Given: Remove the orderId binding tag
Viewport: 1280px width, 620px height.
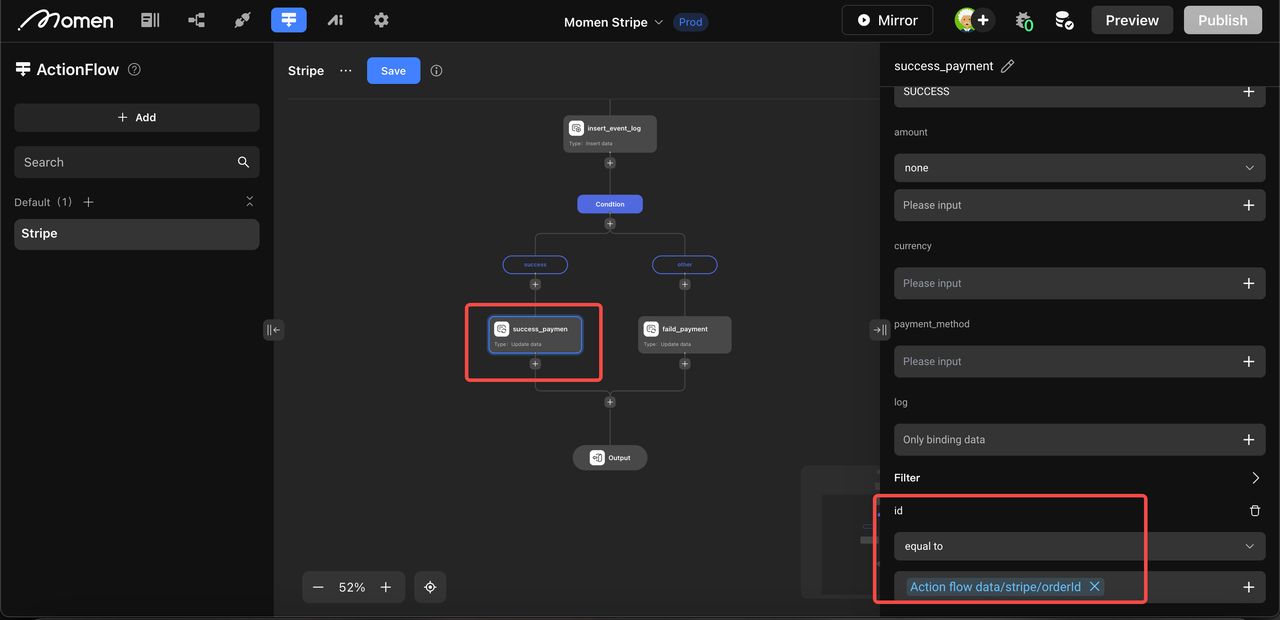Looking at the screenshot, I should [x=1094, y=587].
